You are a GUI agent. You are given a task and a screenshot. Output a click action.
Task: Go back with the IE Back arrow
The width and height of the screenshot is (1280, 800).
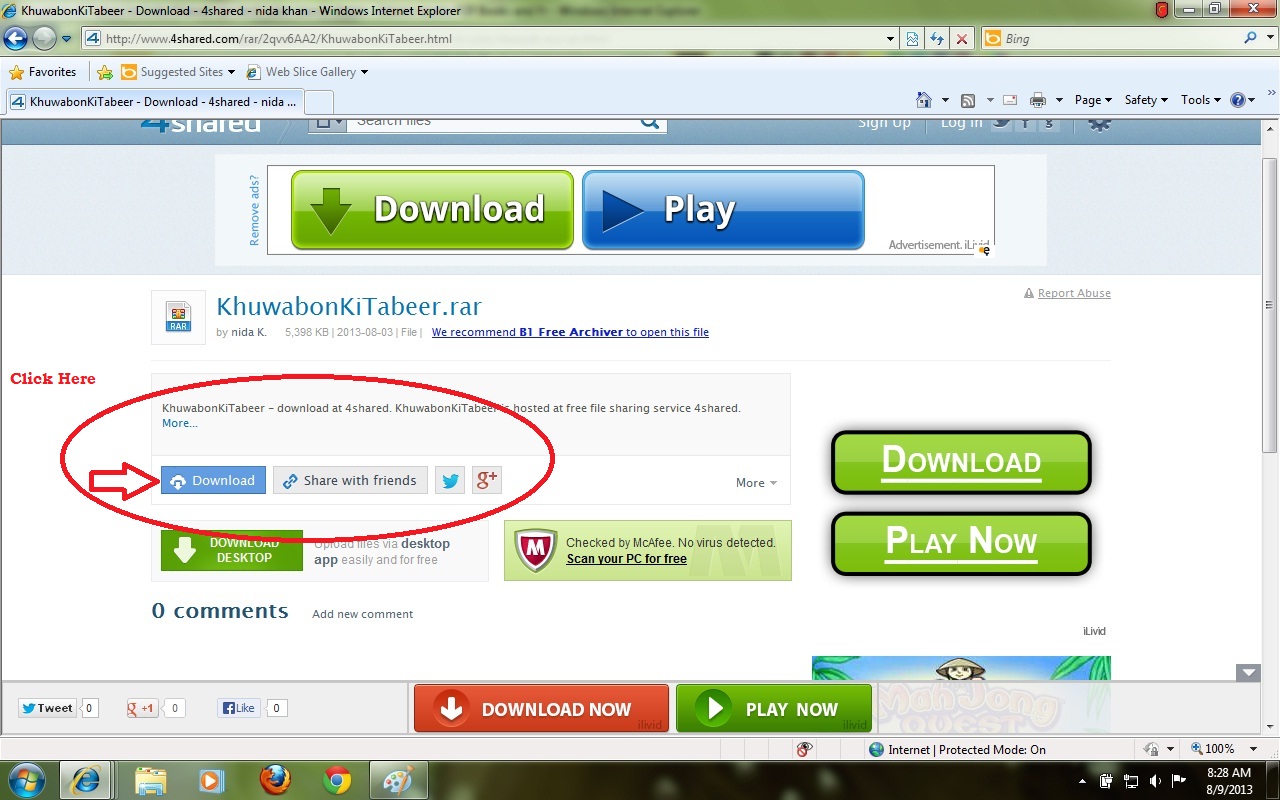click(16, 39)
